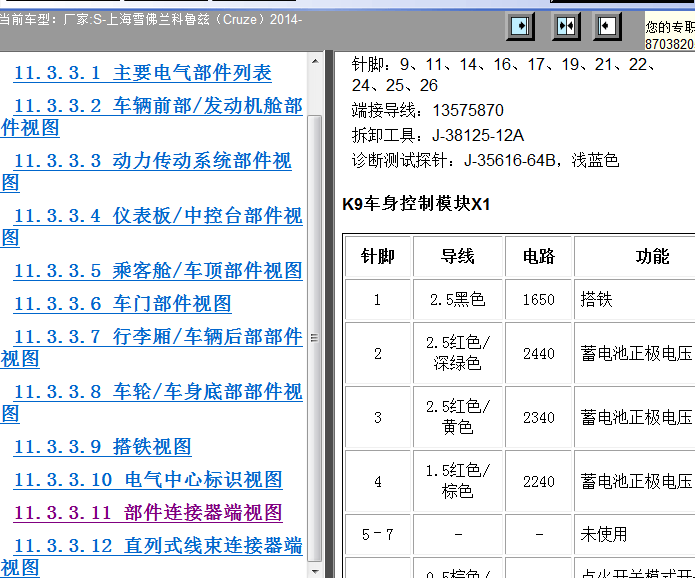Screen dimensions: 695x578
Task: Click the 2.5红色/黄色 wire cell
Action: click(x=458, y=417)
